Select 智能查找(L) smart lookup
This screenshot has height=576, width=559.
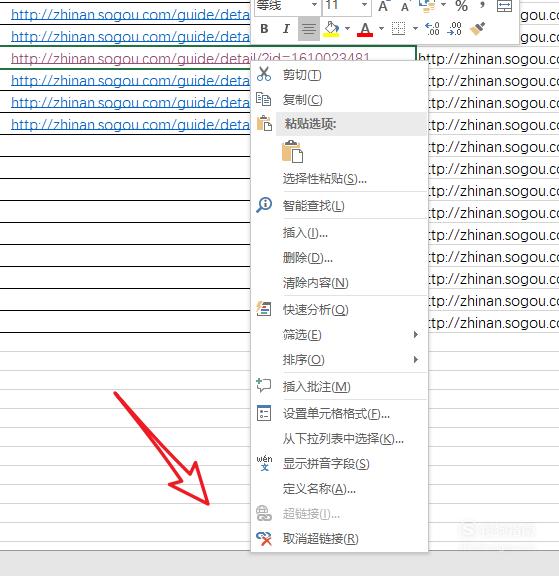click(339, 206)
